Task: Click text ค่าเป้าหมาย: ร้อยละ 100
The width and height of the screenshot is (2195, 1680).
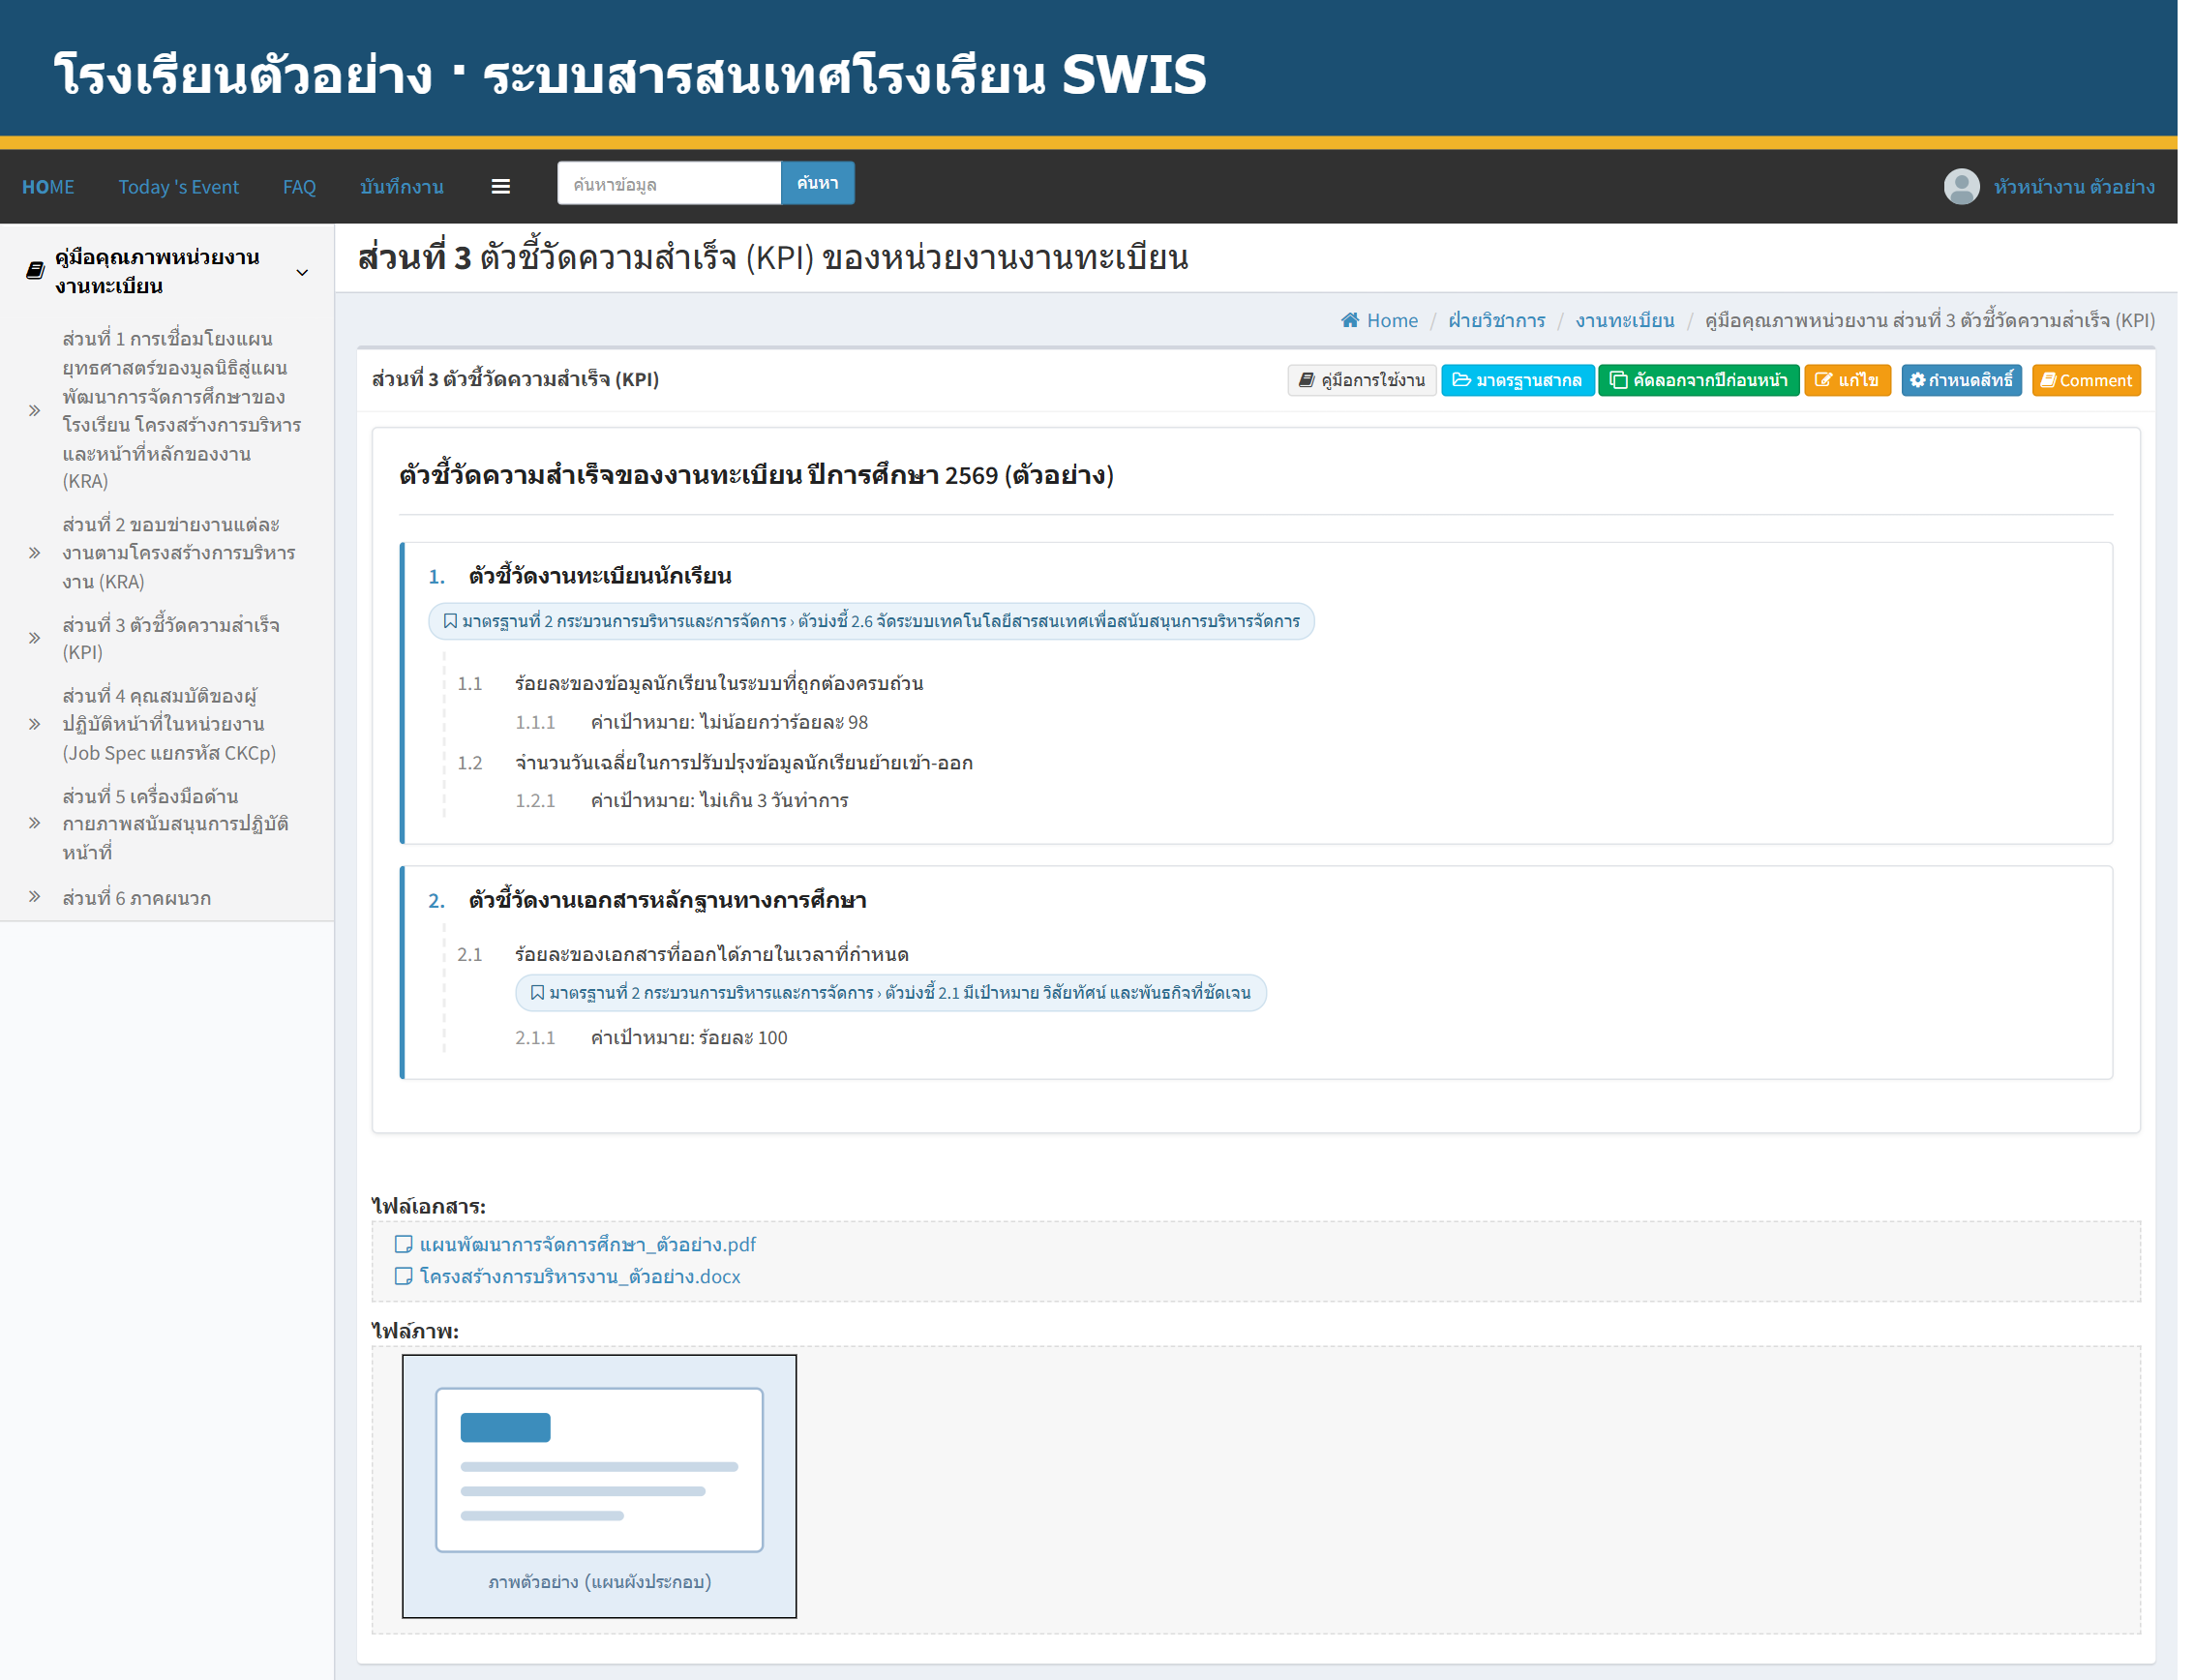Action: [x=689, y=1038]
